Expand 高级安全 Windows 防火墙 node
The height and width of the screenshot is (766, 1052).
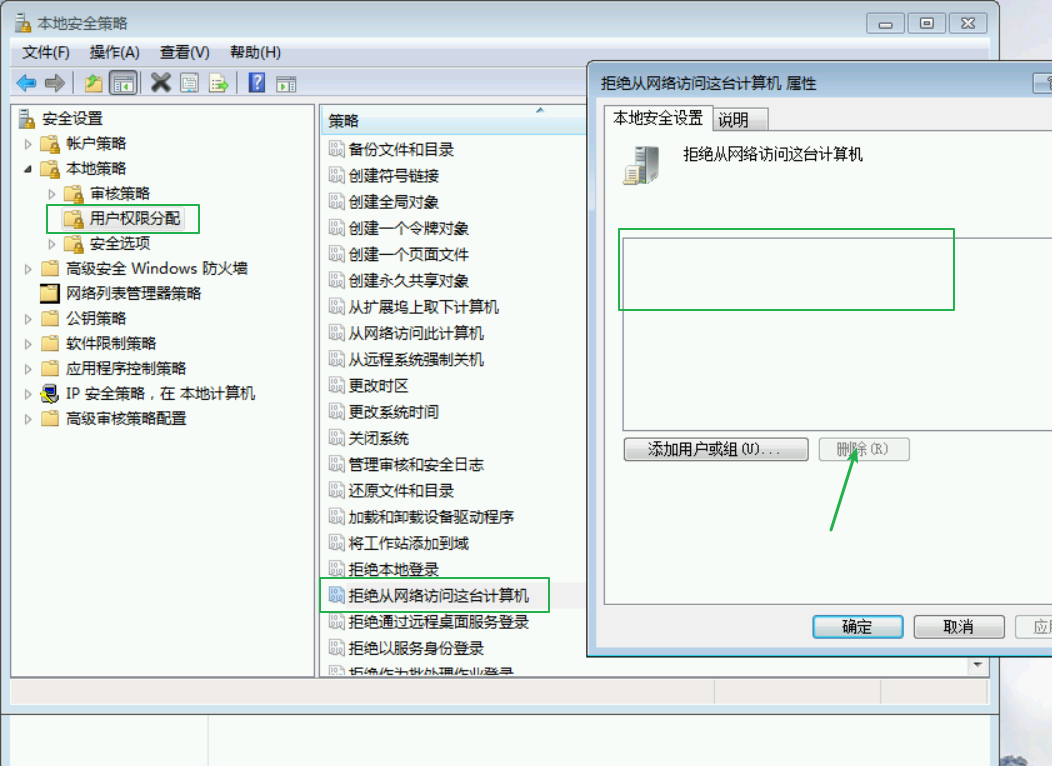pos(28,270)
